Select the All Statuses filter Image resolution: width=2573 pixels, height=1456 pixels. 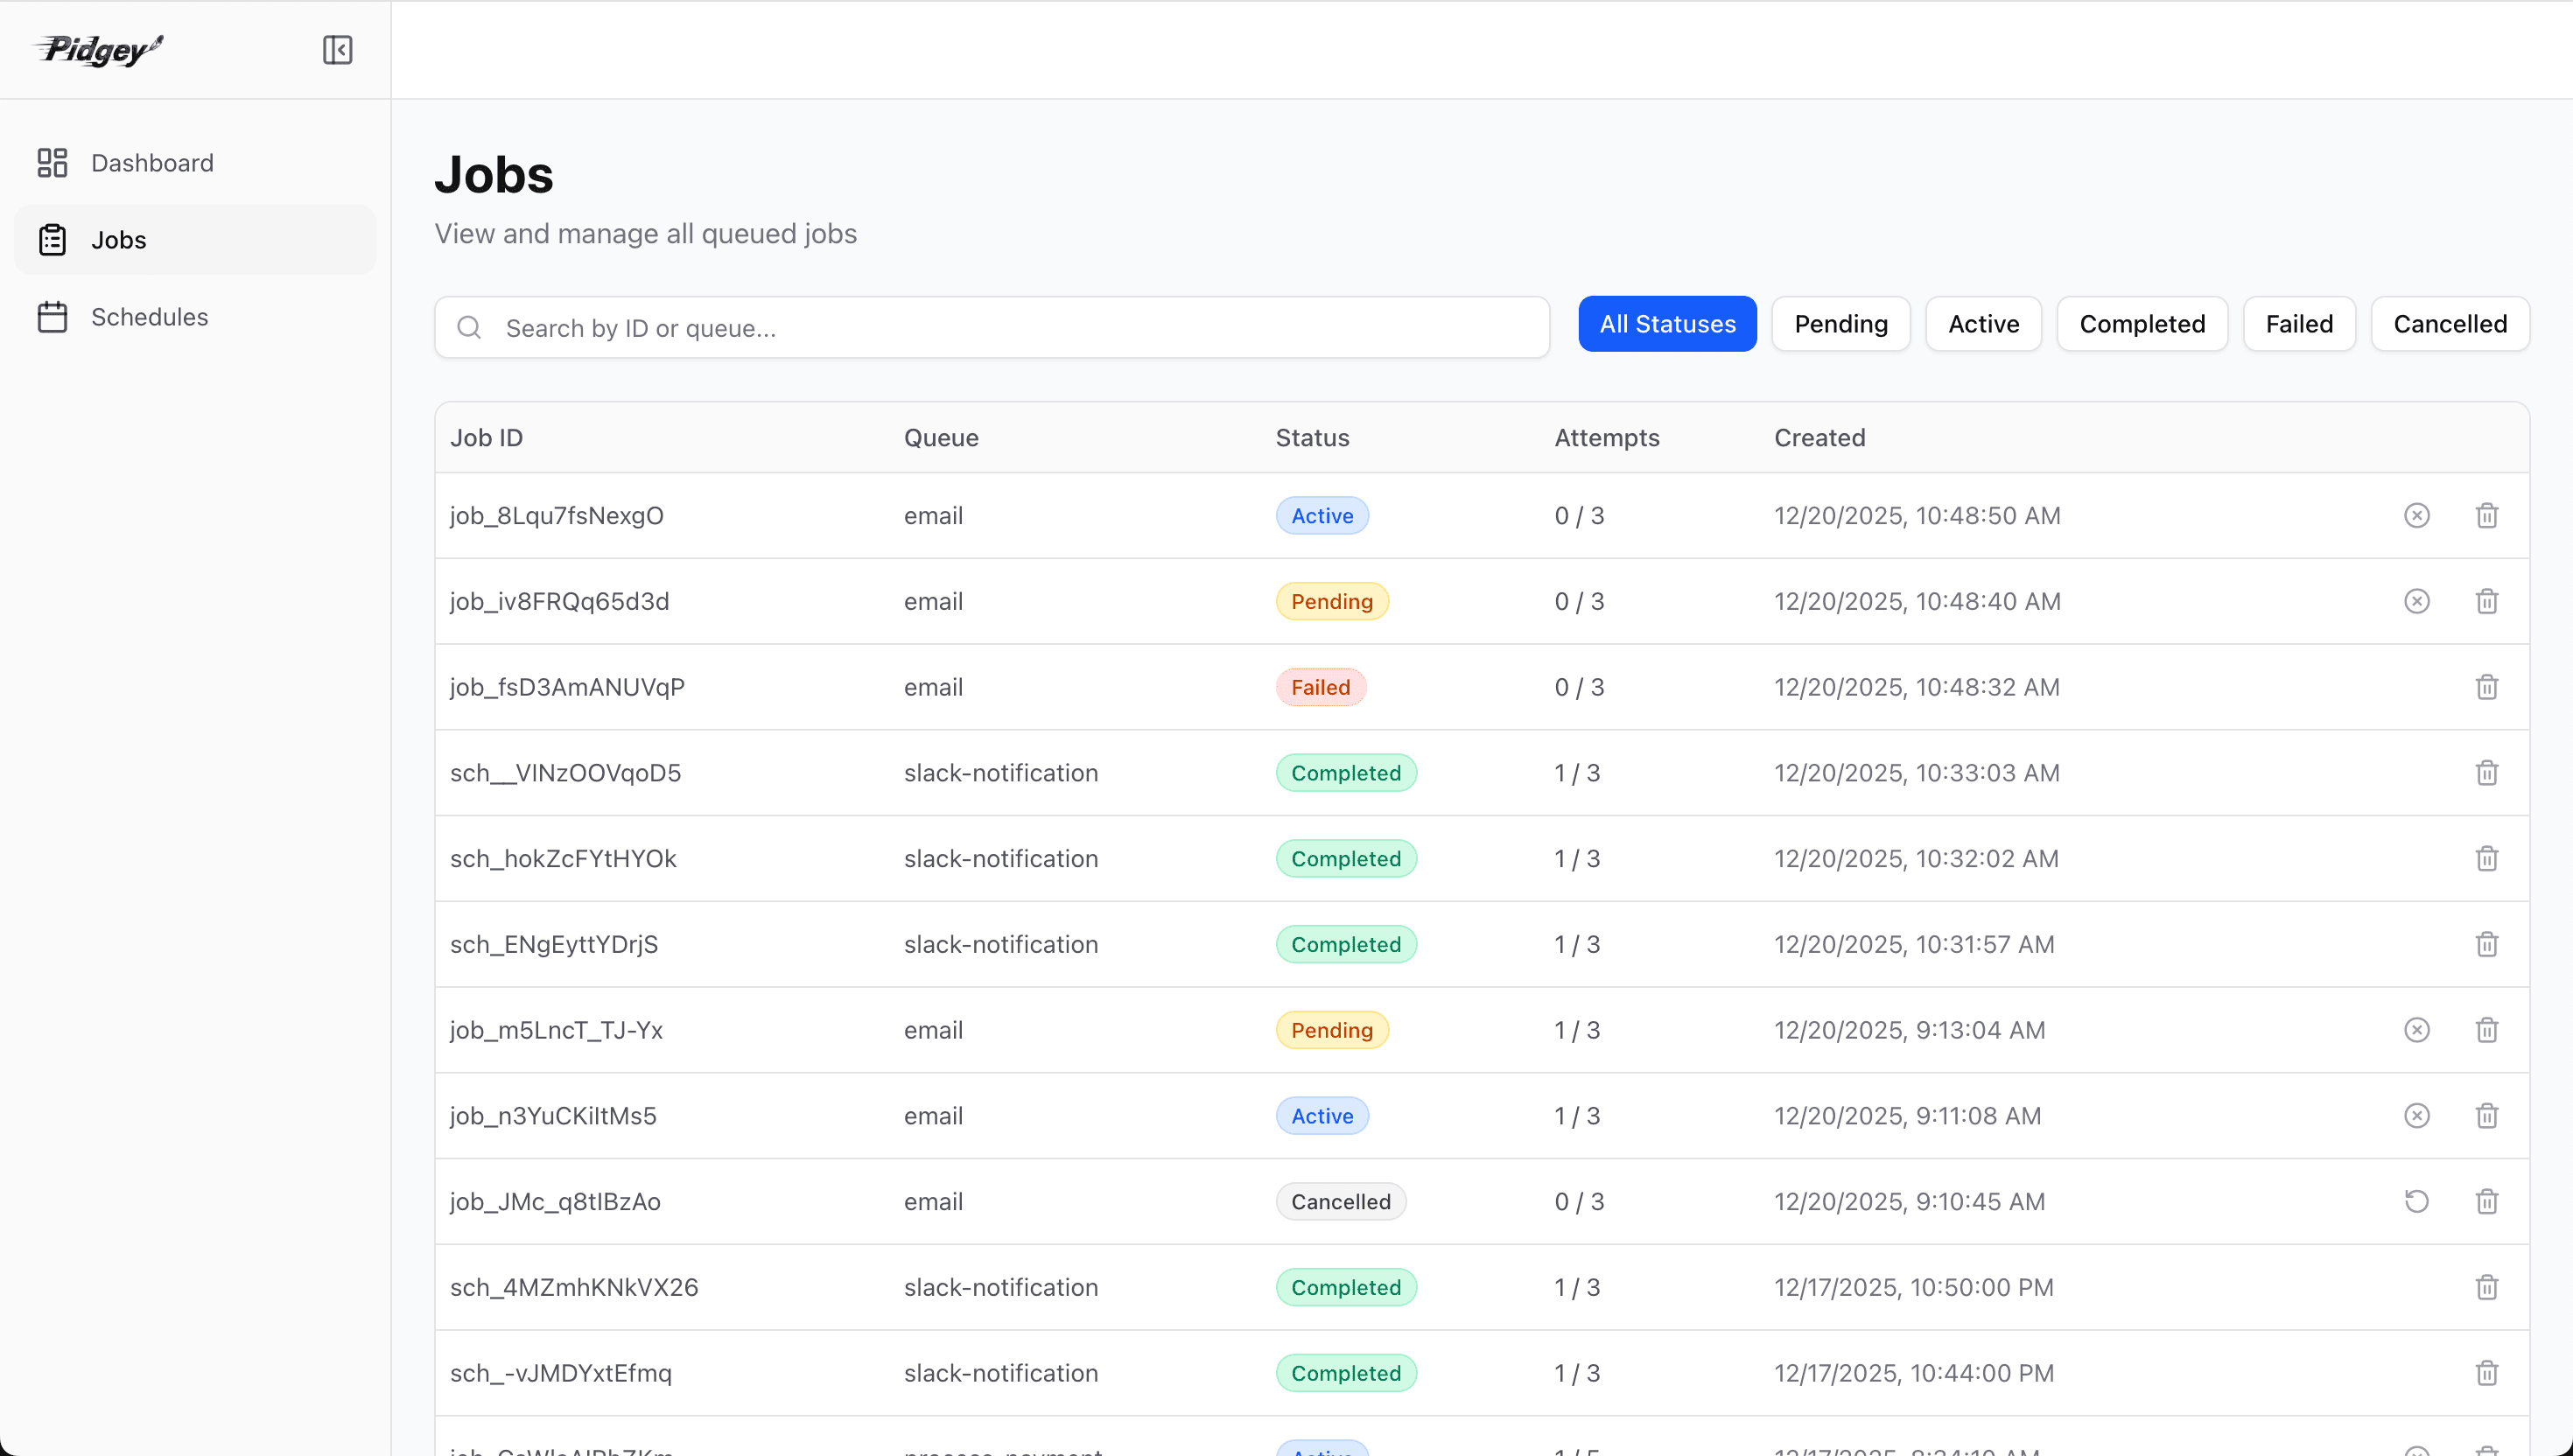(x=1666, y=324)
